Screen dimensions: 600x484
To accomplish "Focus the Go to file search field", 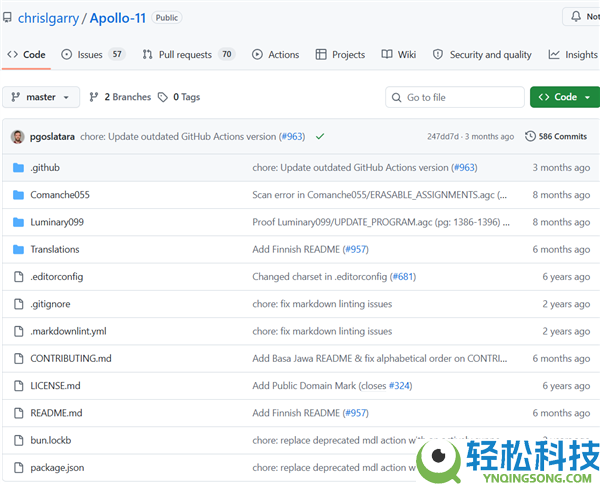I will (x=455, y=97).
